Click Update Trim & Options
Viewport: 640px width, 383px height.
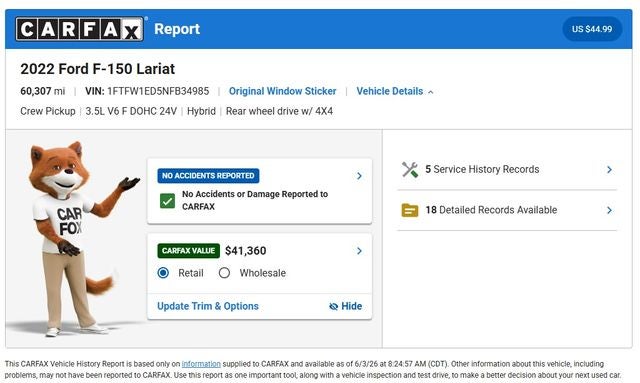pos(208,306)
